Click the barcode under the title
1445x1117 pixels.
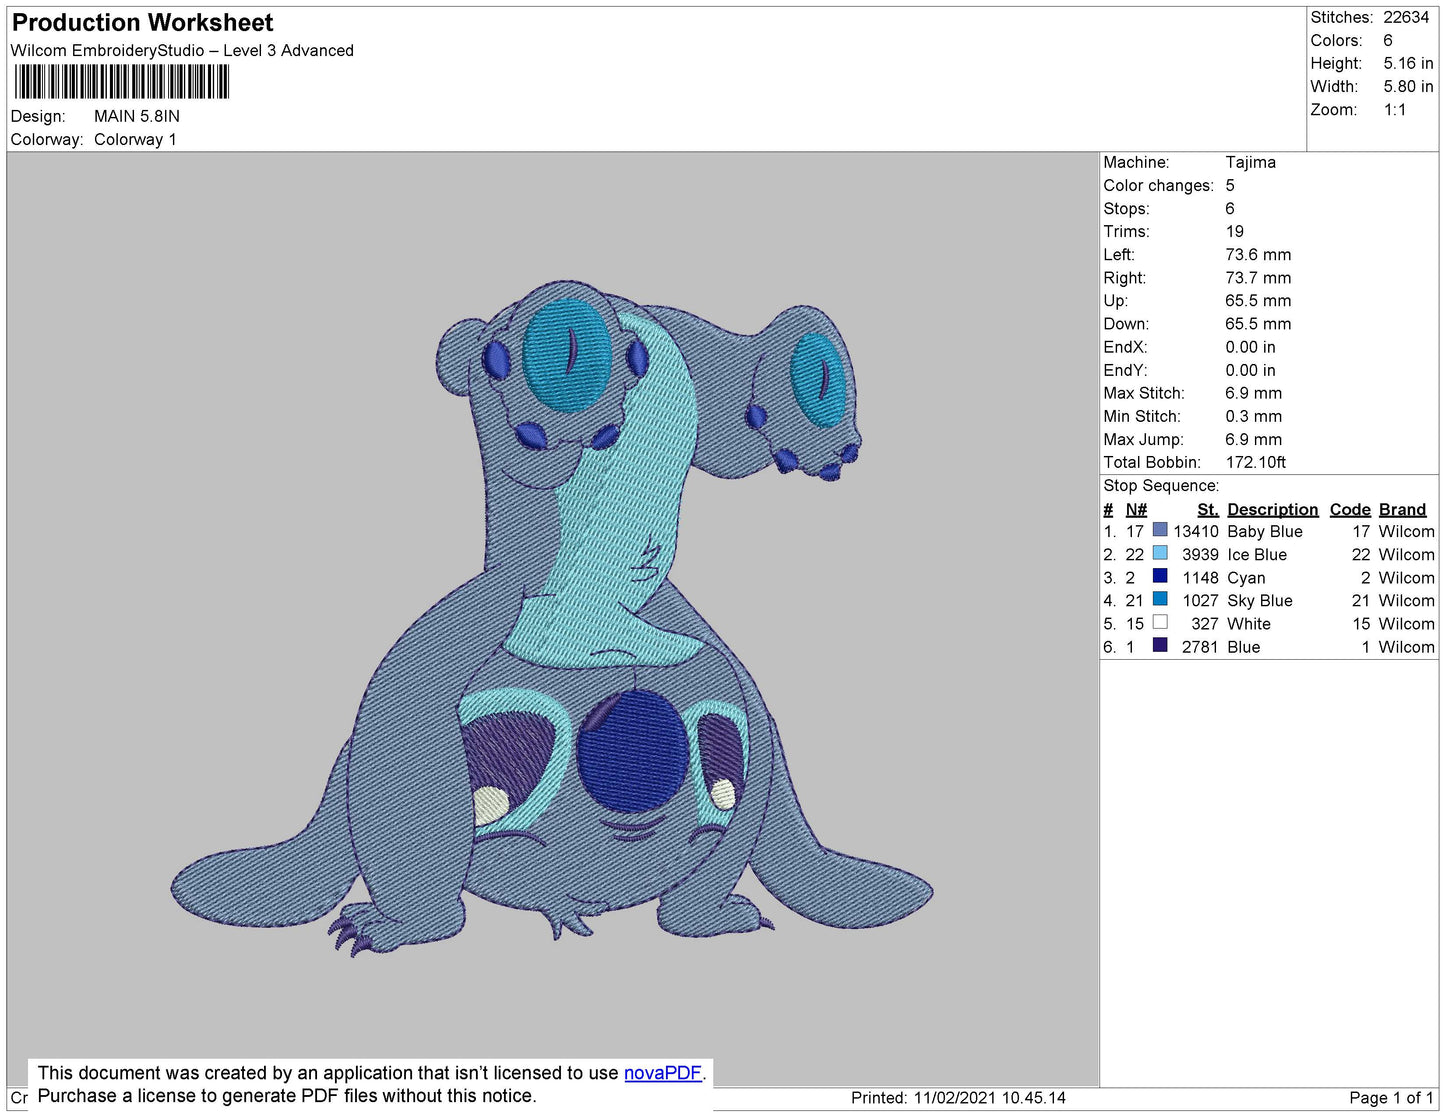[x=122, y=82]
